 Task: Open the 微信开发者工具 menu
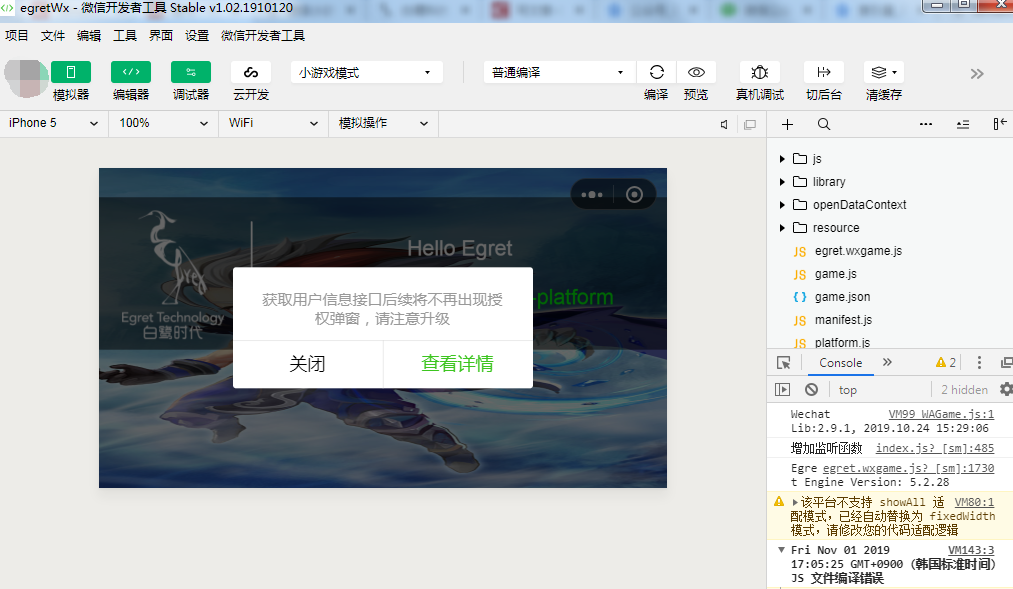tap(263, 36)
